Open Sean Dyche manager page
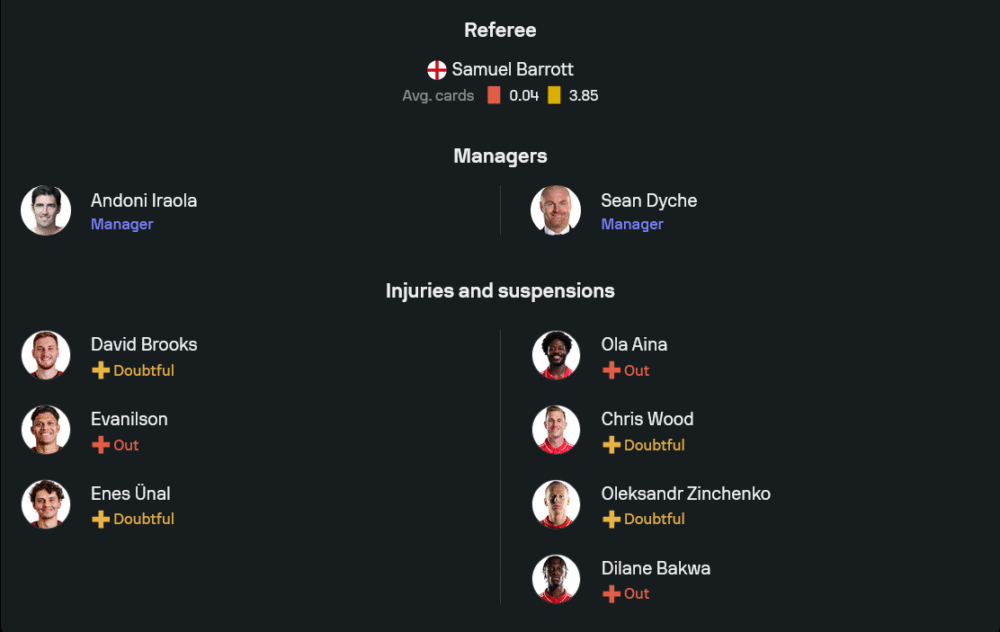Screen dimensions: 1000x632 click(x=648, y=201)
